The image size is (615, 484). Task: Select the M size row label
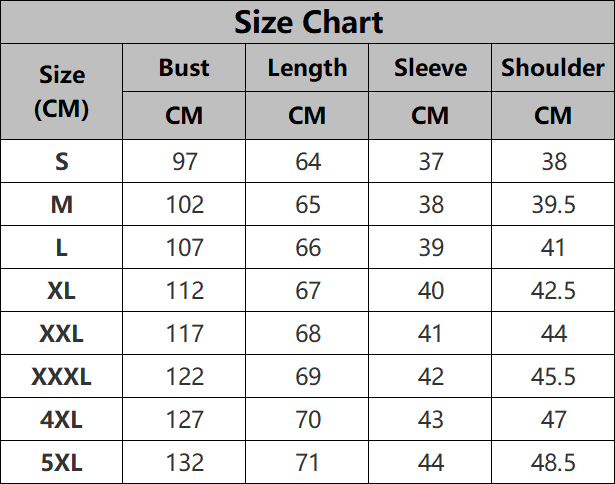62,204
